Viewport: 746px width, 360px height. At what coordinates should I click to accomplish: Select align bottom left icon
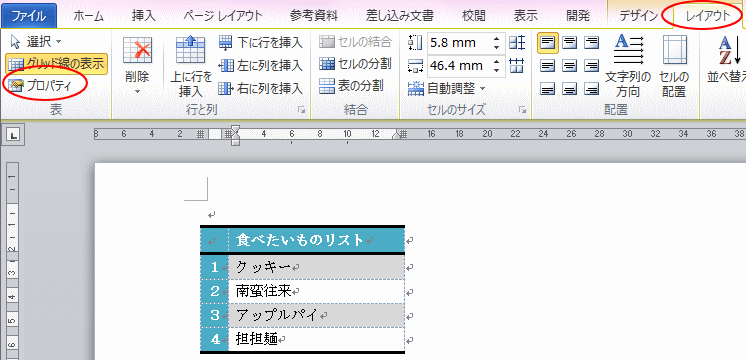[x=548, y=88]
